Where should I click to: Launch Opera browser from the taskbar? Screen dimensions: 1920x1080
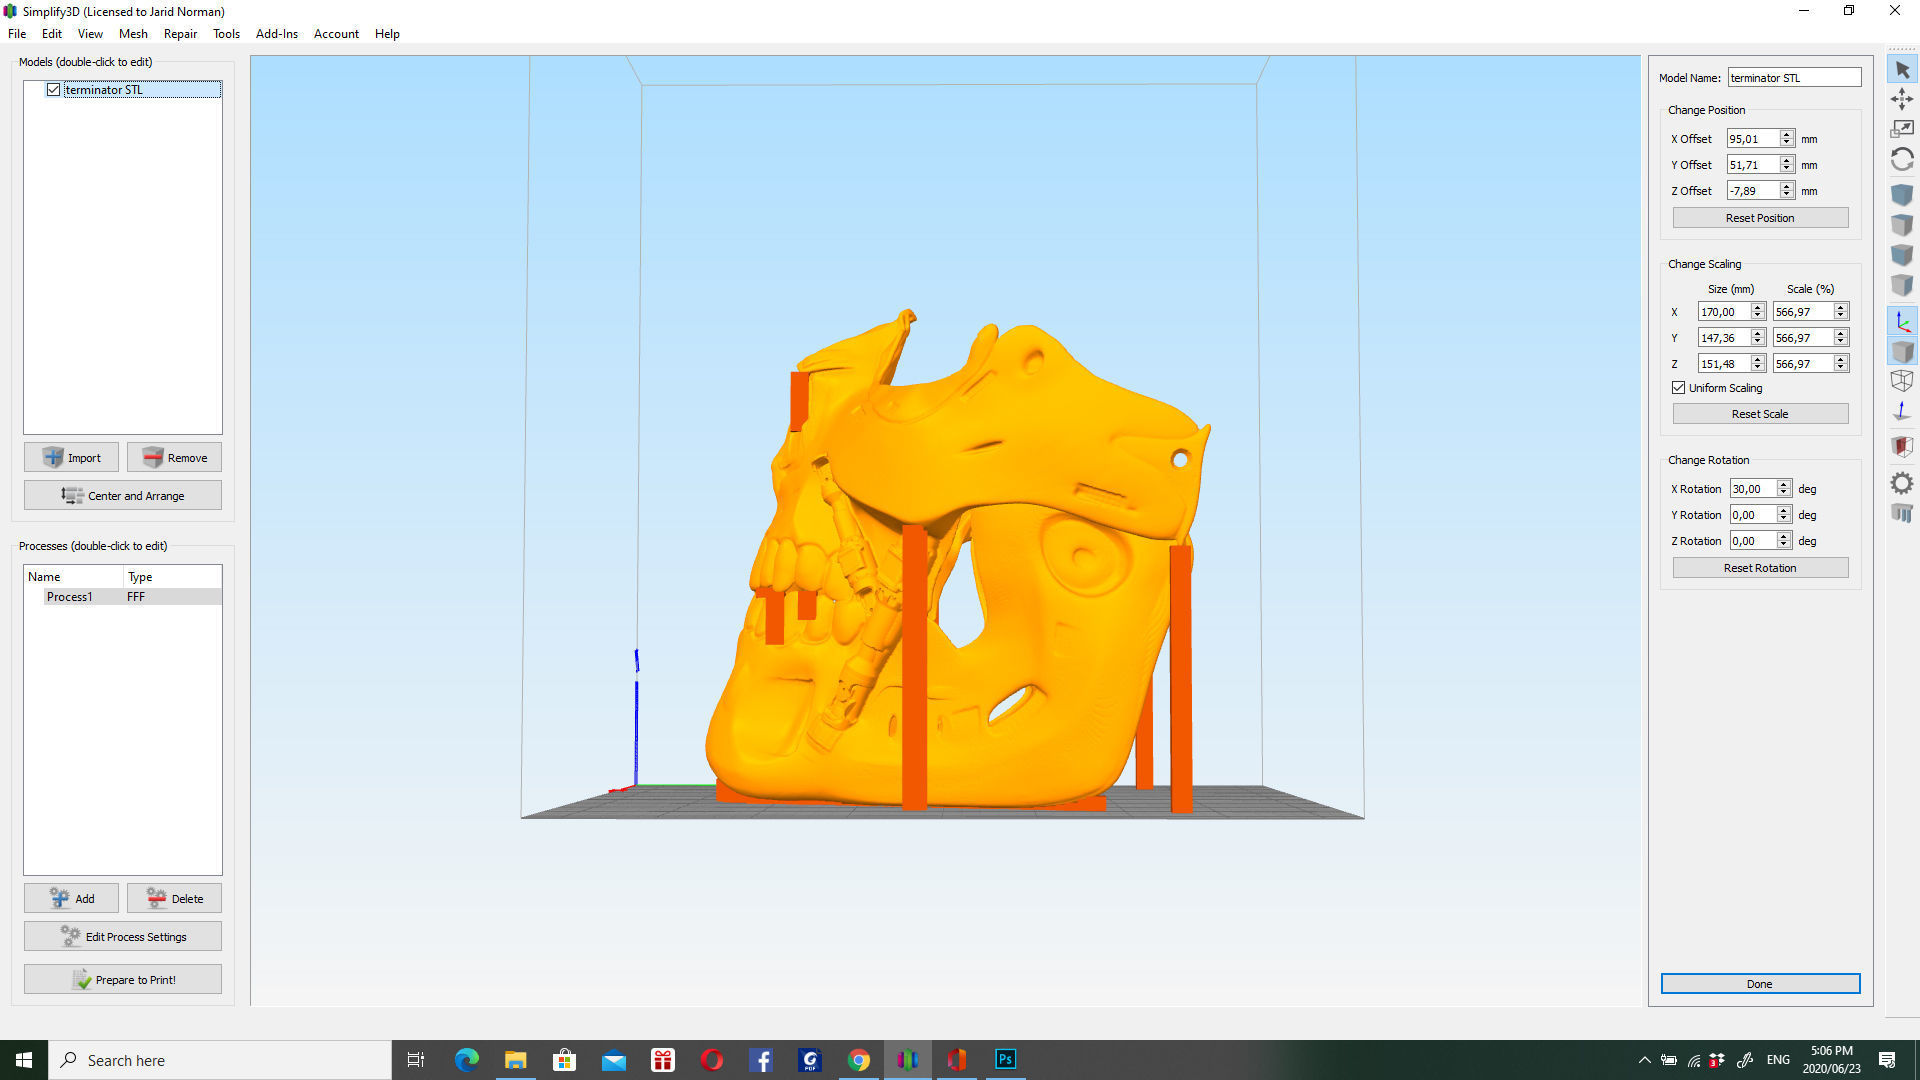[x=711, y=1060]
